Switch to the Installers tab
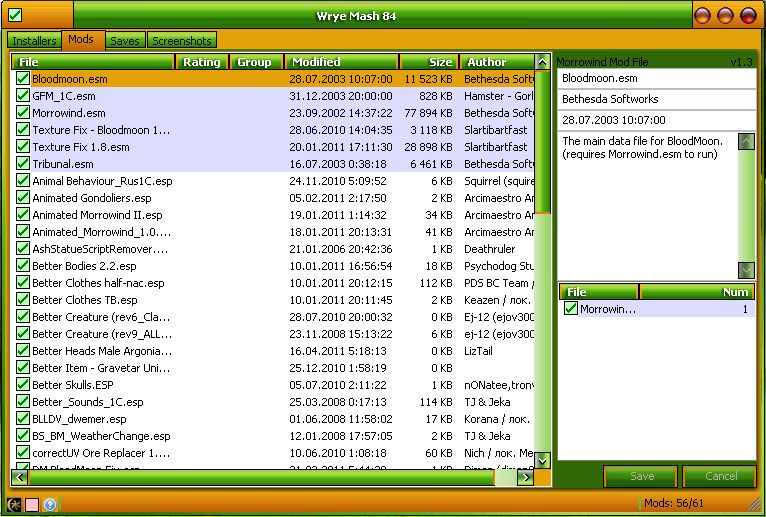Viewport: 766px width, 517px height. coord(34,41)
